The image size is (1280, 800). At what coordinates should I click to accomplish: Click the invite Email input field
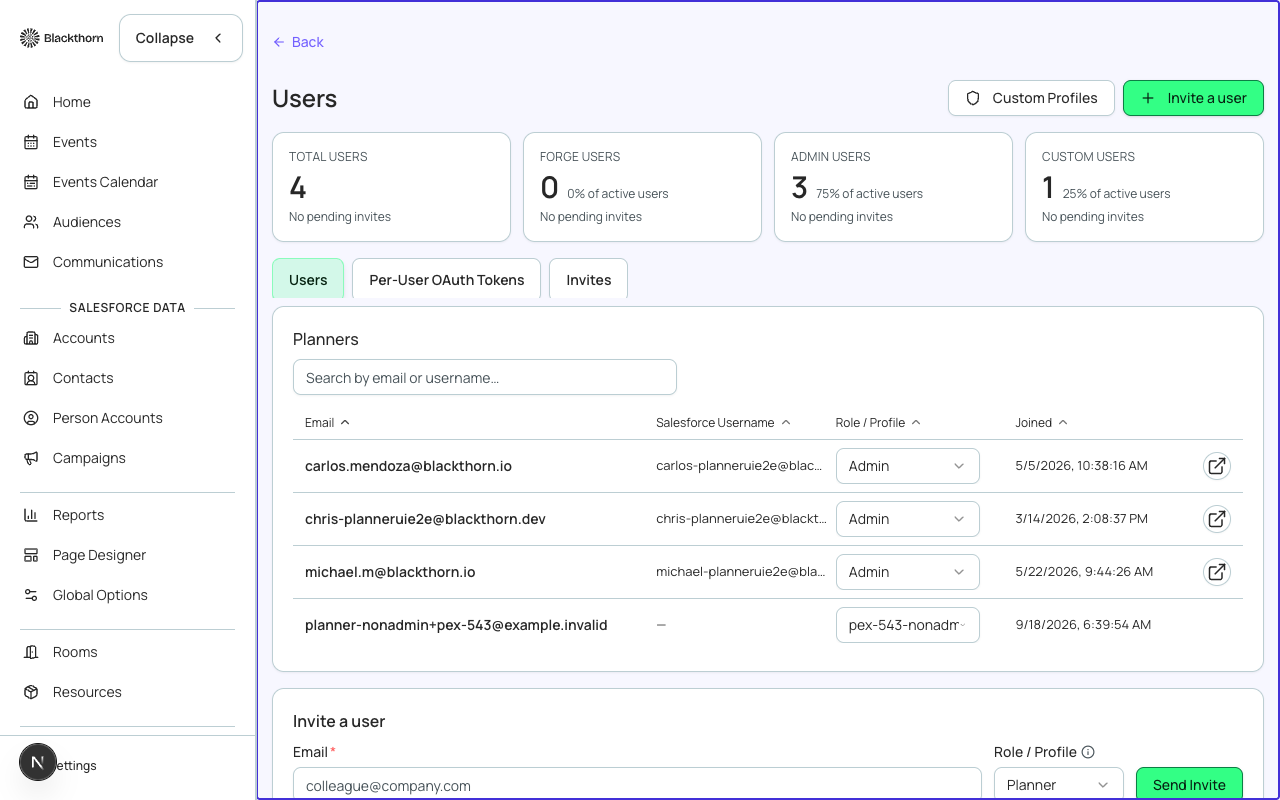click(637, 784)
